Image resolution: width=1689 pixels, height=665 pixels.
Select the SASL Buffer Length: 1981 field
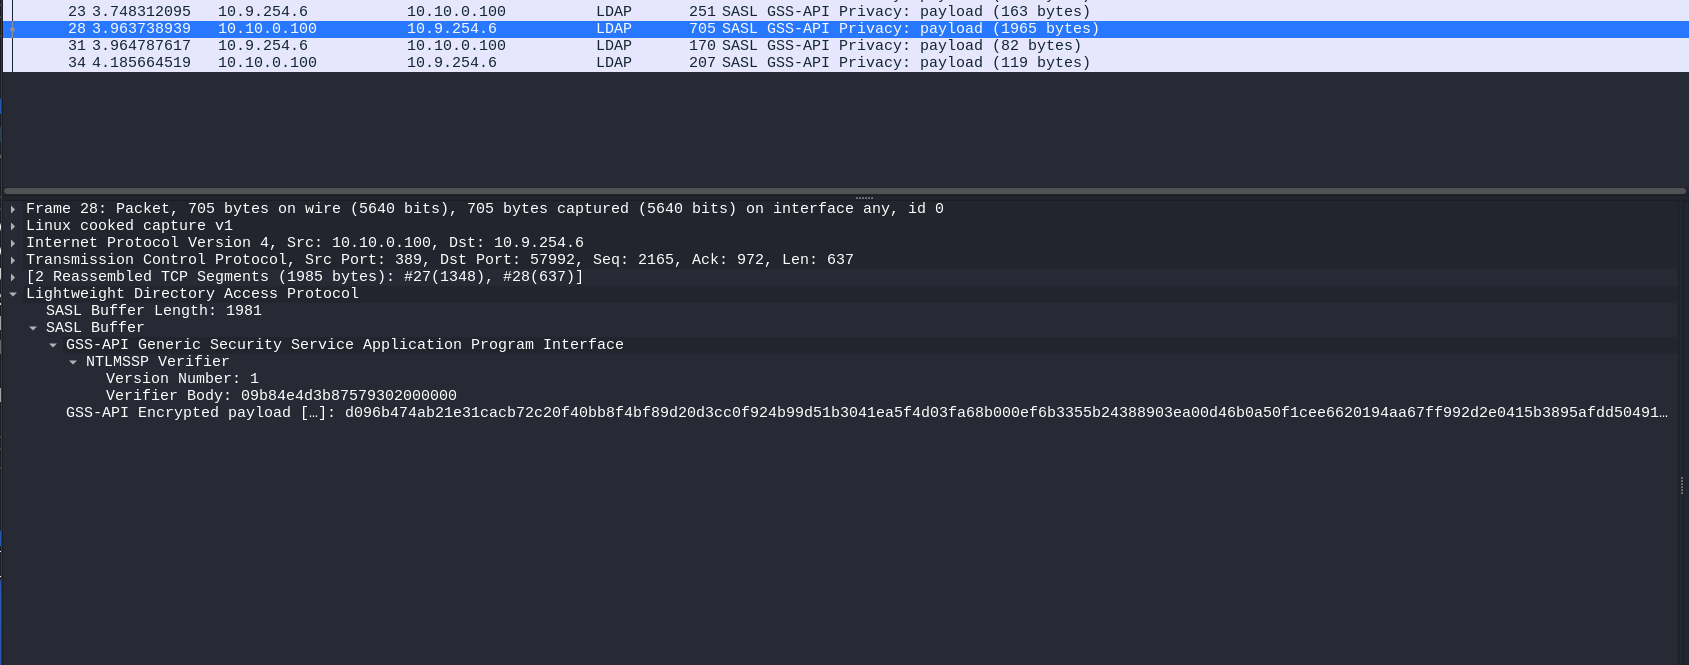click(153, 311)
